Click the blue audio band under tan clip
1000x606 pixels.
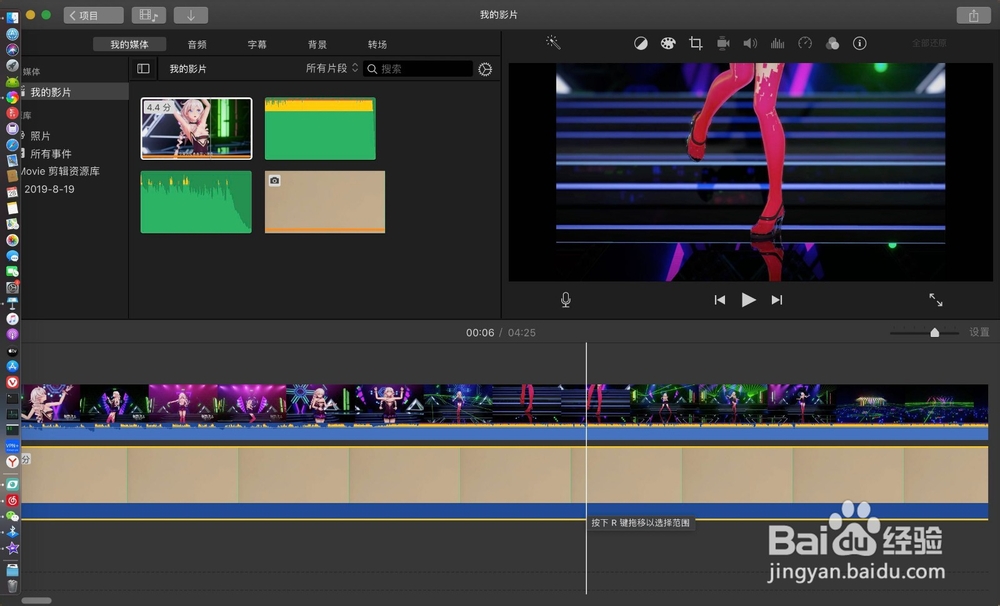504,510
